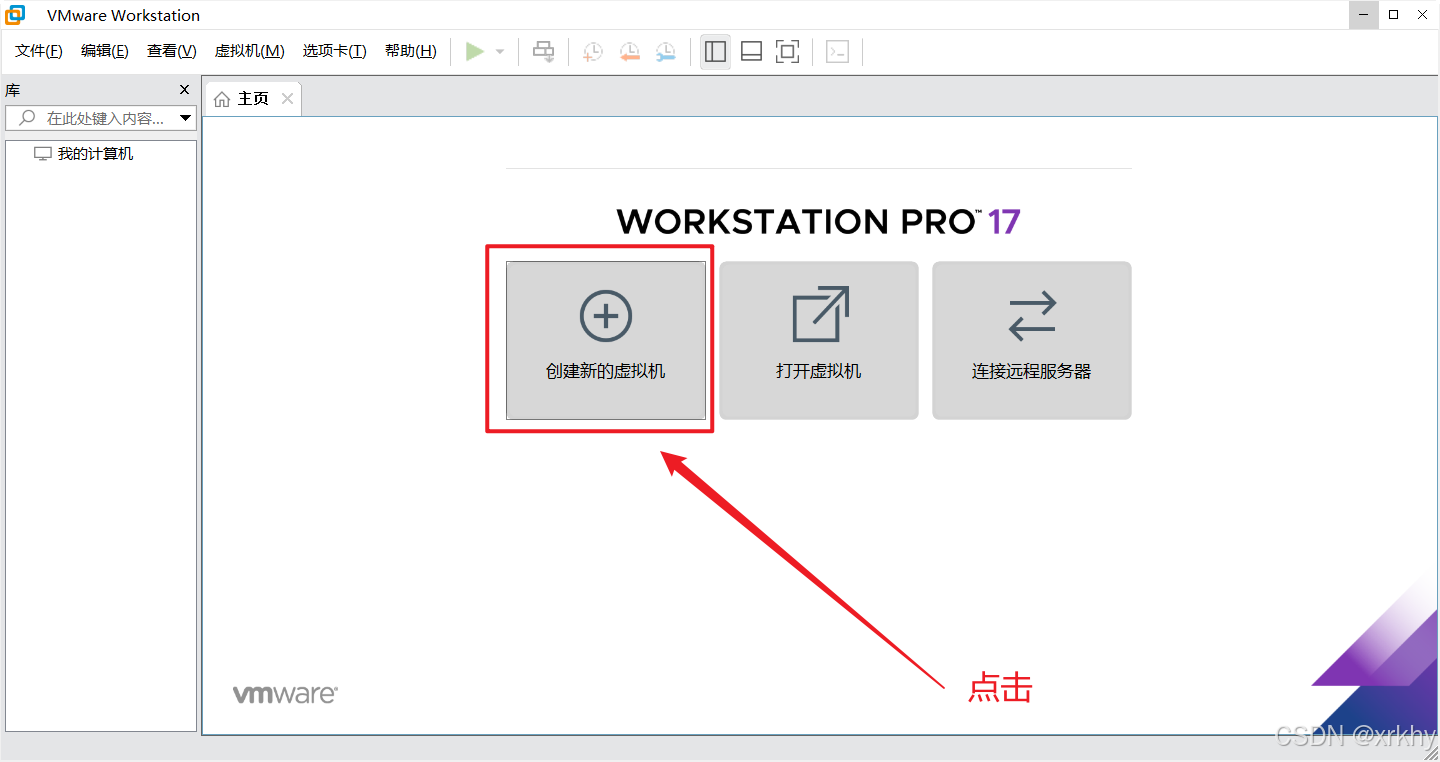
Task: Open the power options dropdown arrow
Action: [500, 52]
